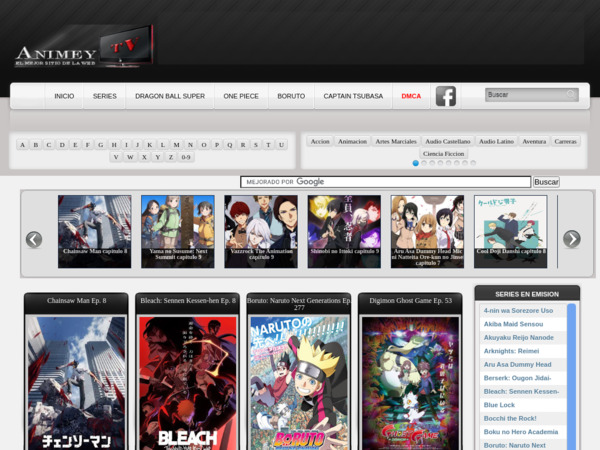Select the Artes Marciales genre tag
600x450 pixels.
tap(396, 141)
